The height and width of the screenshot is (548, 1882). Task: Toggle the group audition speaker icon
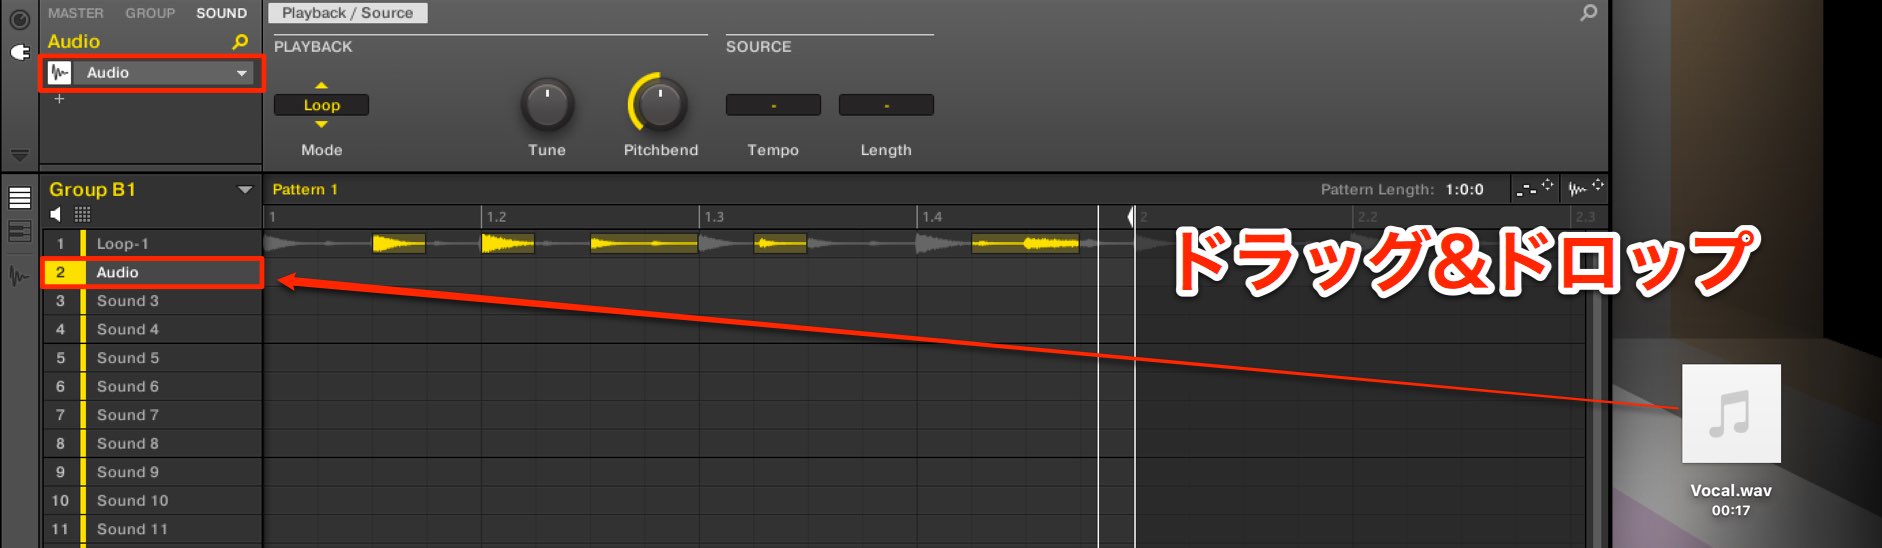click(56, 214)
